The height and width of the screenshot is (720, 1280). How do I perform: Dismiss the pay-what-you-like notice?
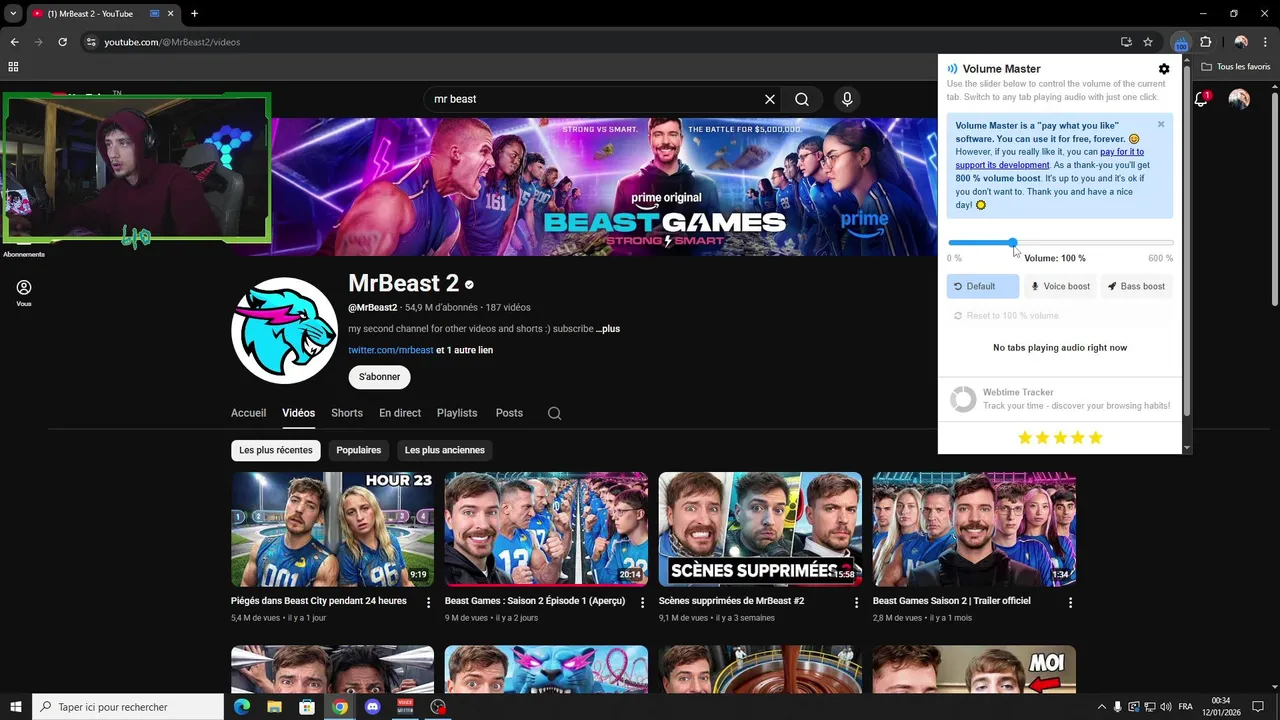[x=1161, y=124]
